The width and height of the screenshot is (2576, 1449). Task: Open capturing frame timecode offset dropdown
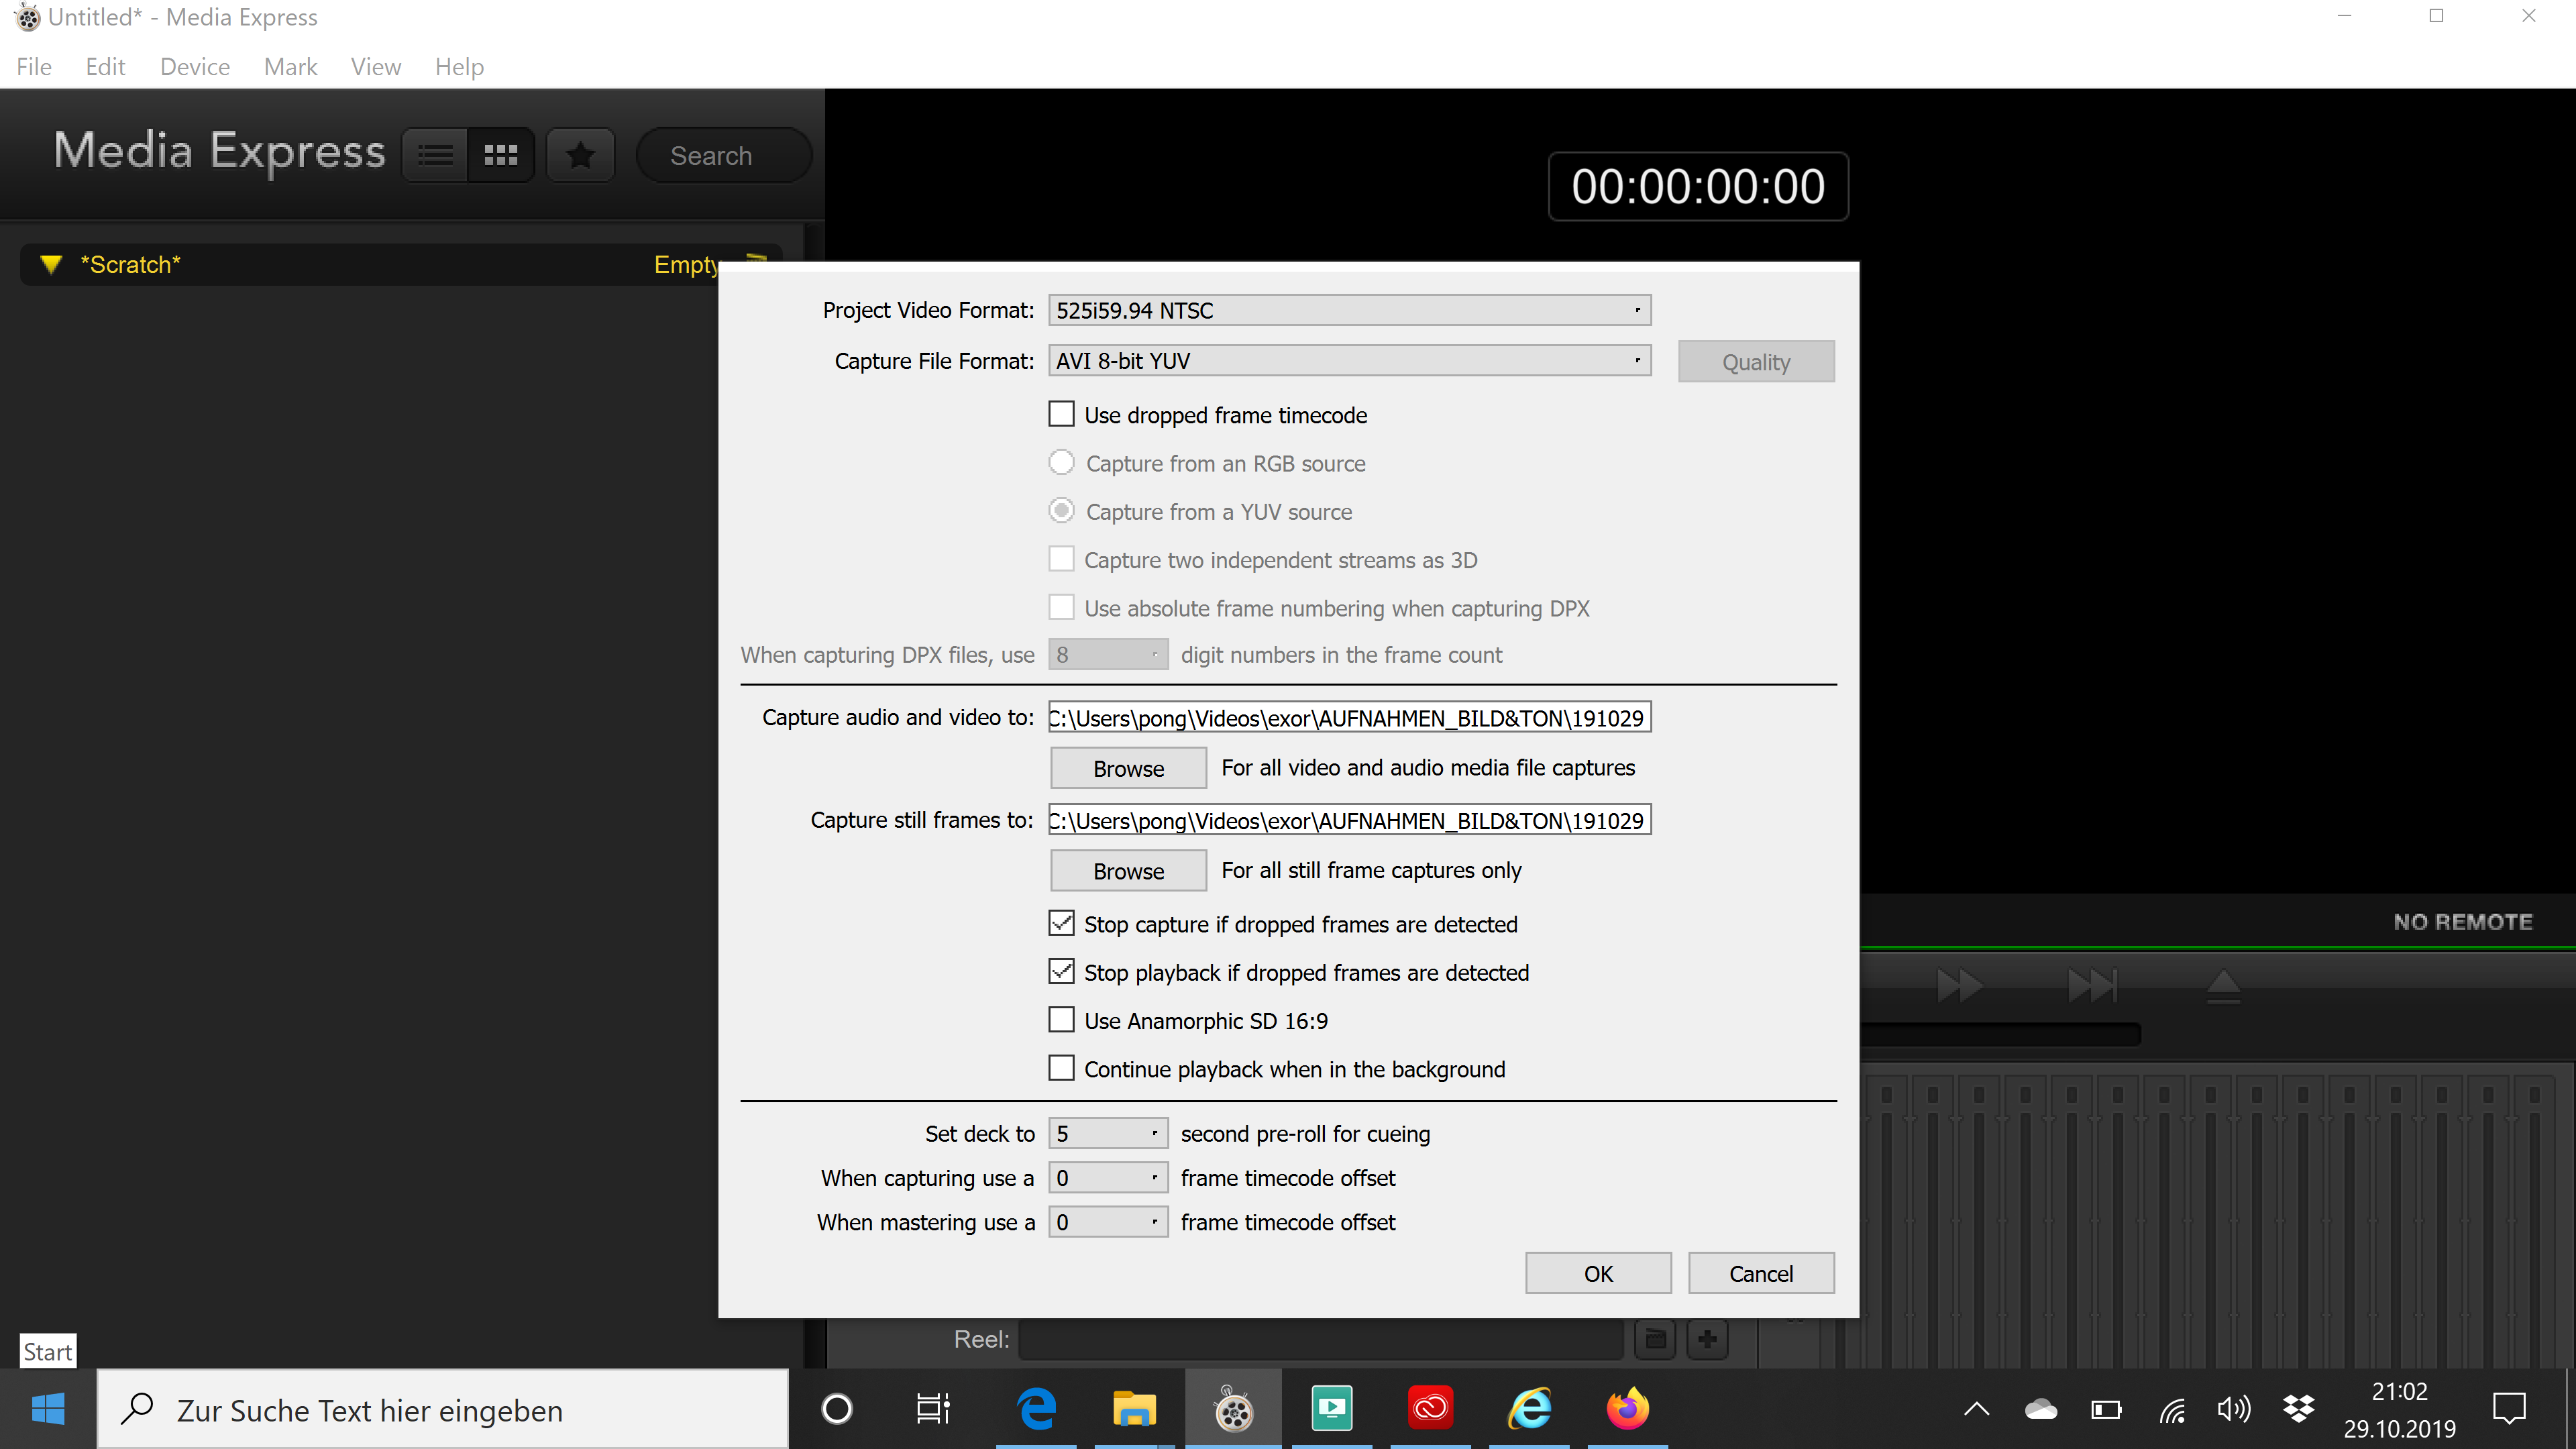(1108, 1178)
